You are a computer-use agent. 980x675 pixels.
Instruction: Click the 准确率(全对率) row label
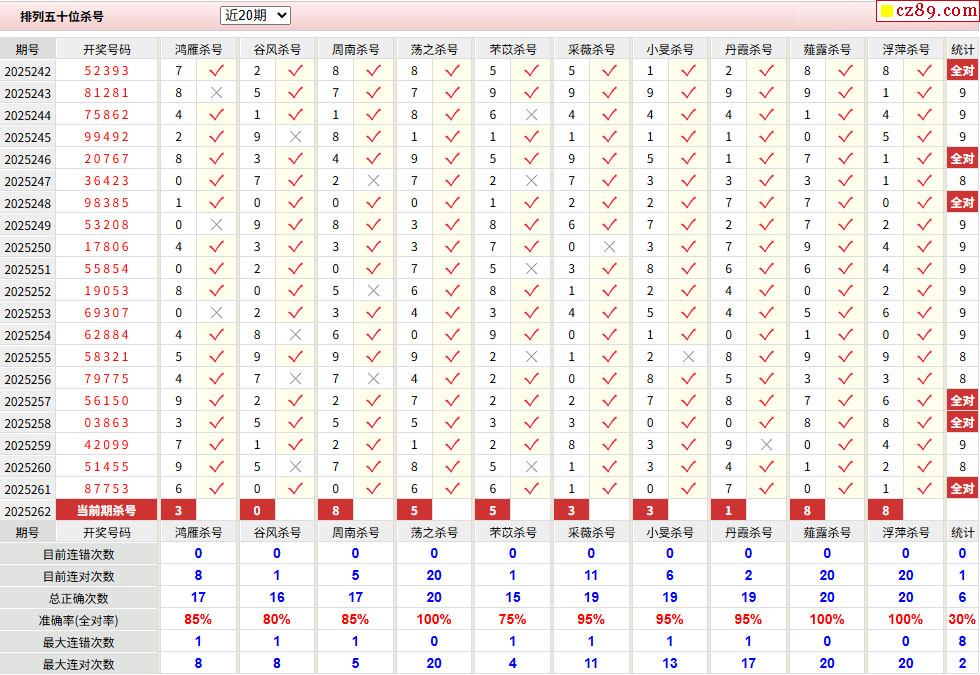point(78,621)
